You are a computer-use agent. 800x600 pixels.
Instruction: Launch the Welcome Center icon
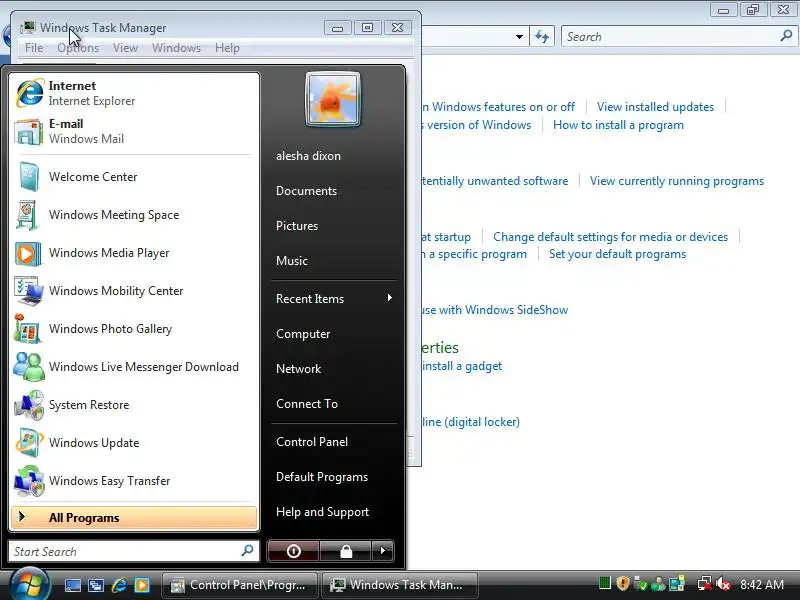tap(28, 177)
